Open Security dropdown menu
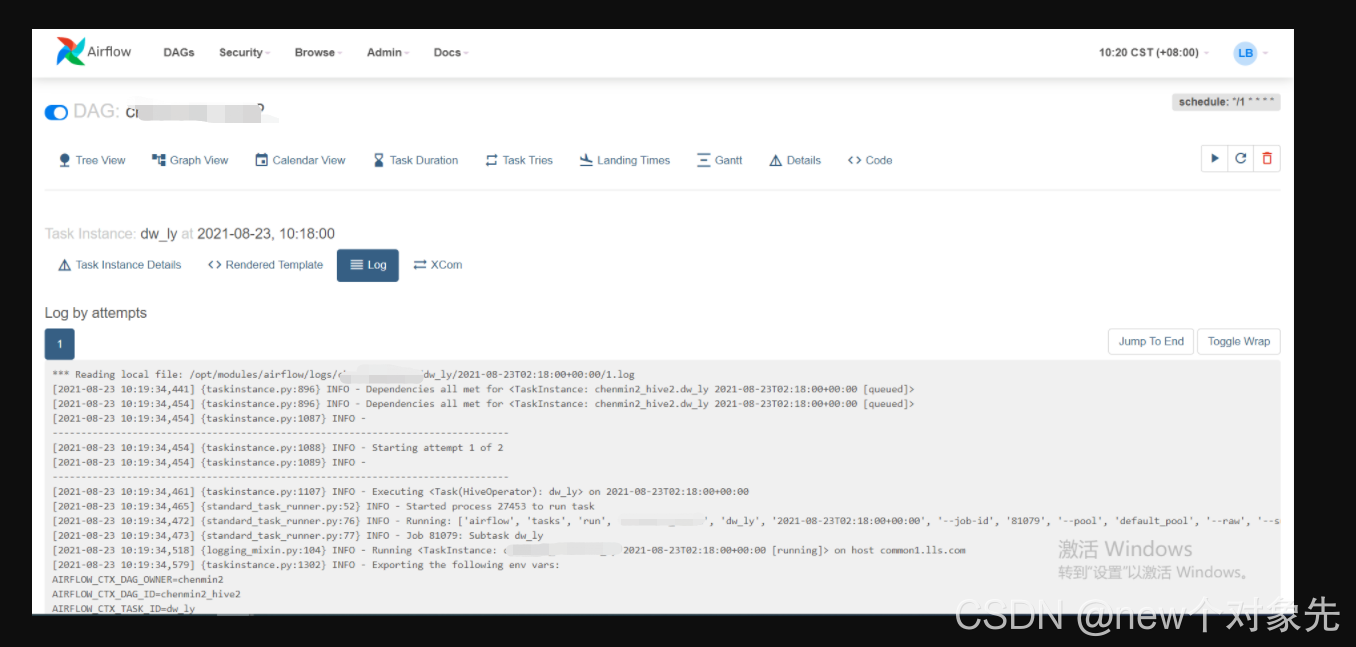This screenshot has width=1356, height=647. (x=244, y=53)
